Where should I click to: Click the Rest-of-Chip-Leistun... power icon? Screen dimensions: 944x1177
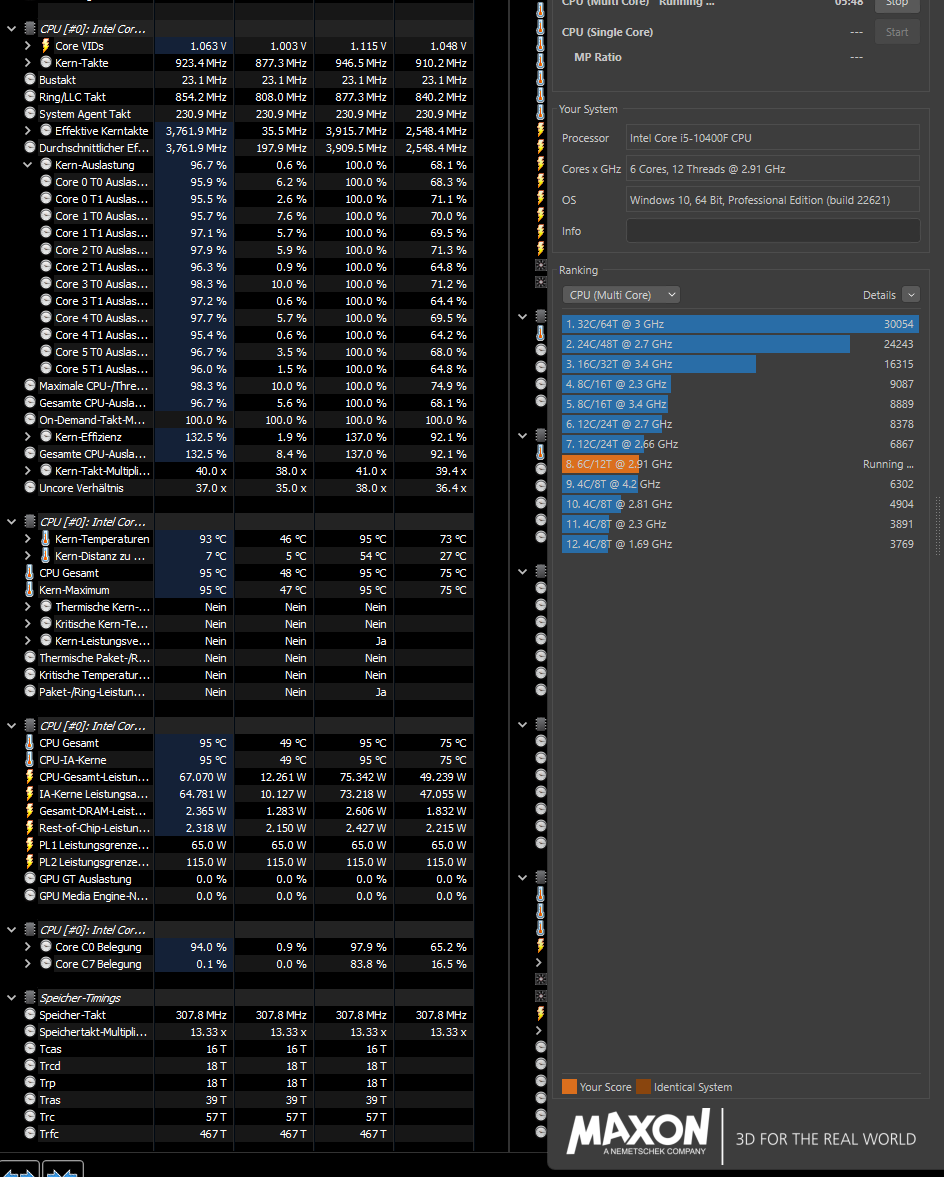pyautogui.click(x=30, y=827)
